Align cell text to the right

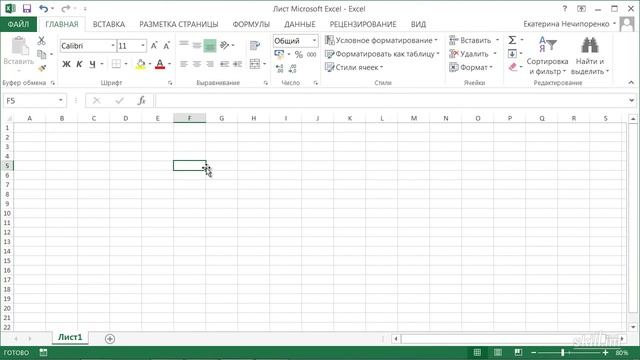(x=209, y=64)
